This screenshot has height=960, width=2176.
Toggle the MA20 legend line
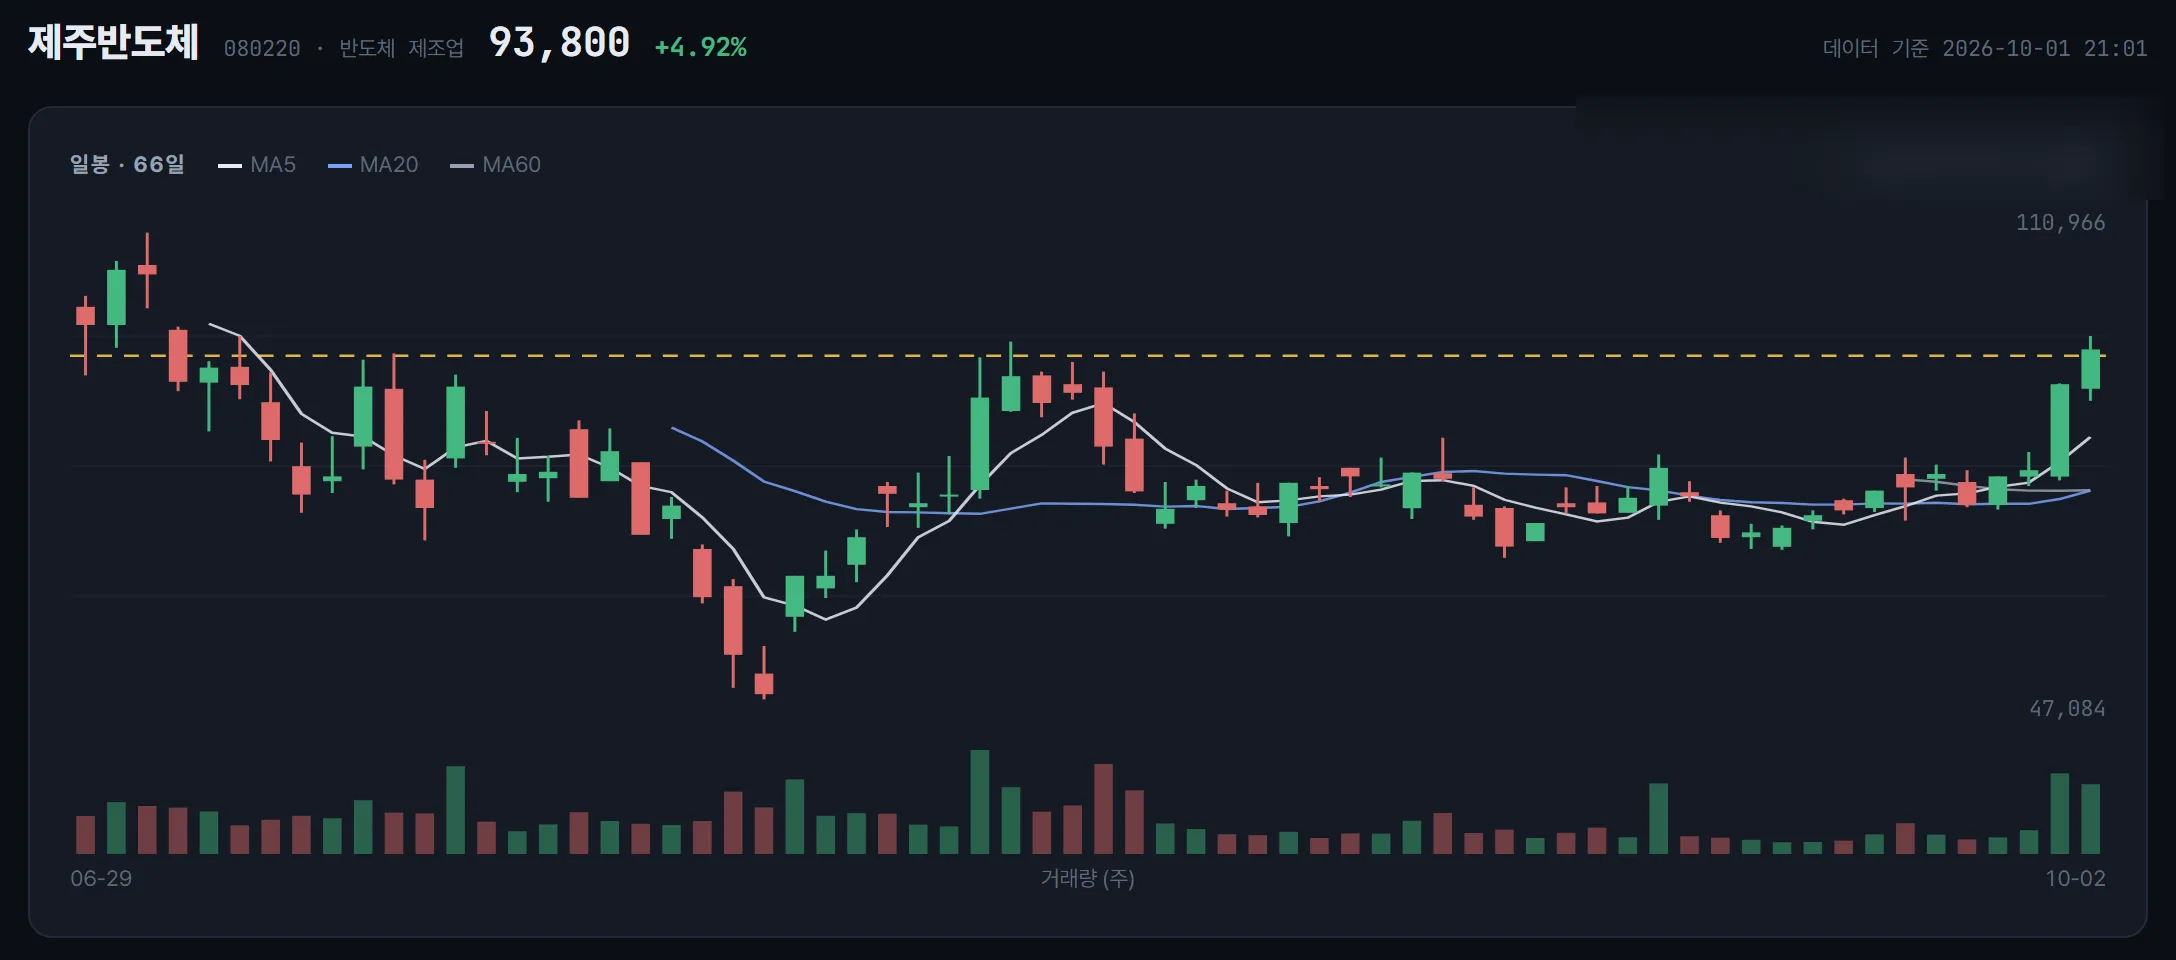373,165
